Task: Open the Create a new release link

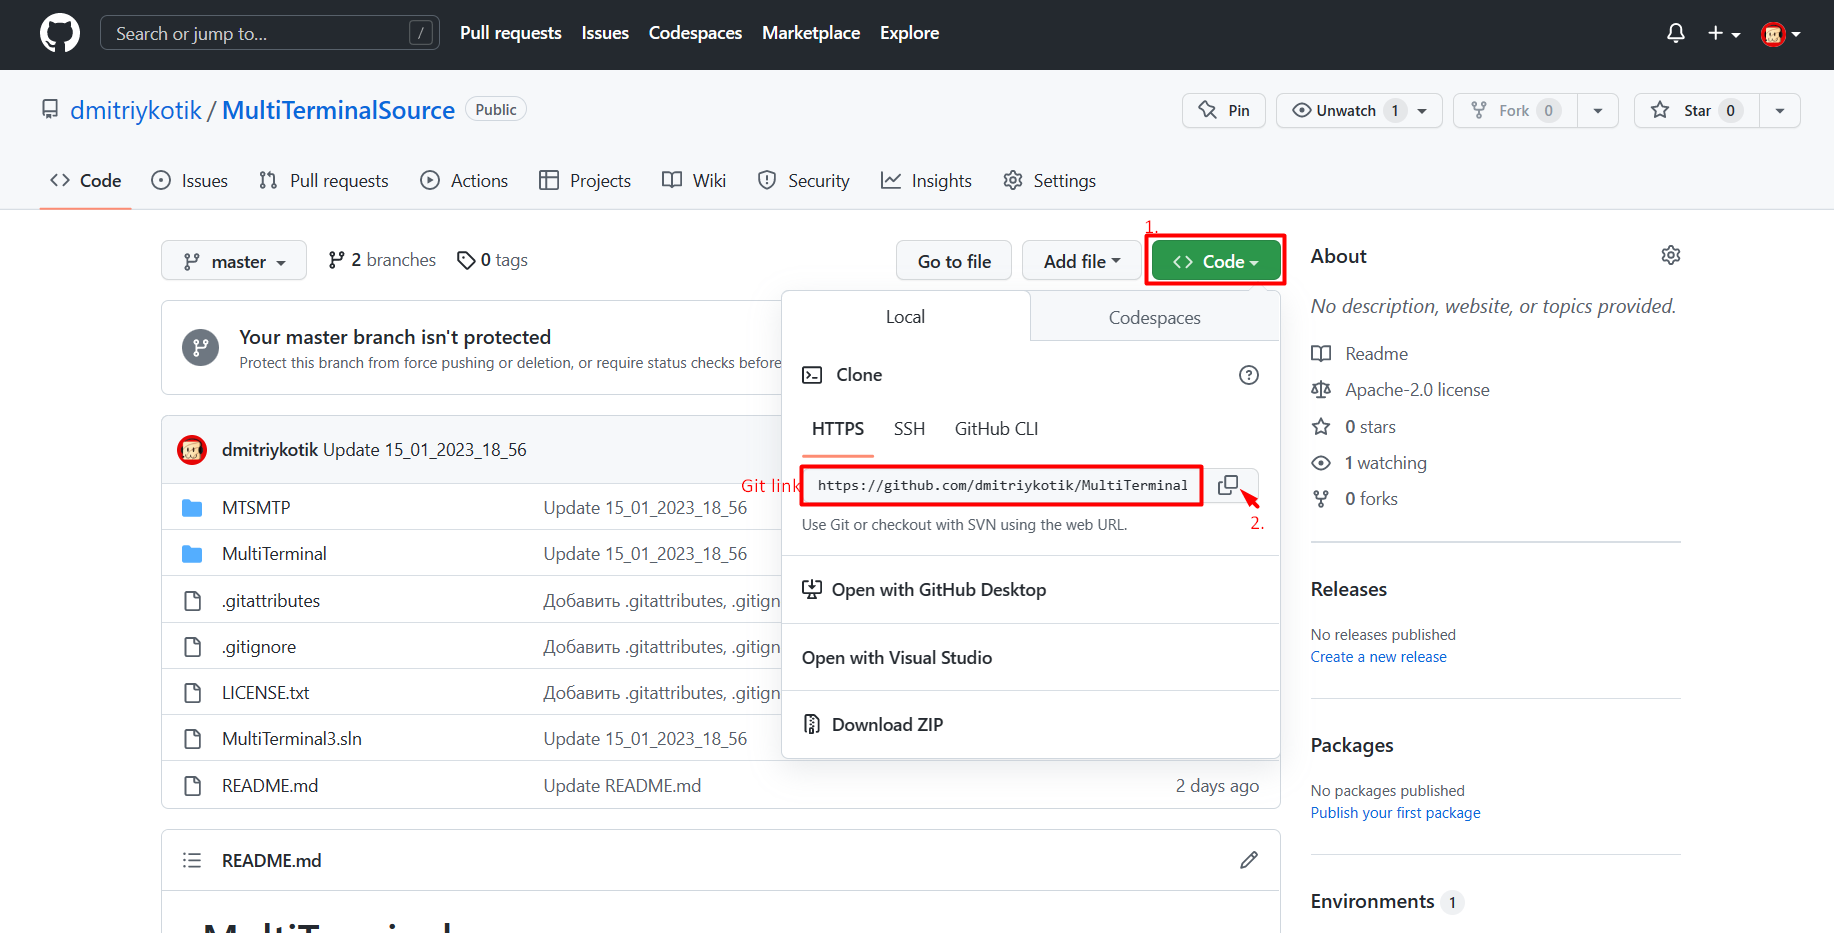Action: point(1378,656)
